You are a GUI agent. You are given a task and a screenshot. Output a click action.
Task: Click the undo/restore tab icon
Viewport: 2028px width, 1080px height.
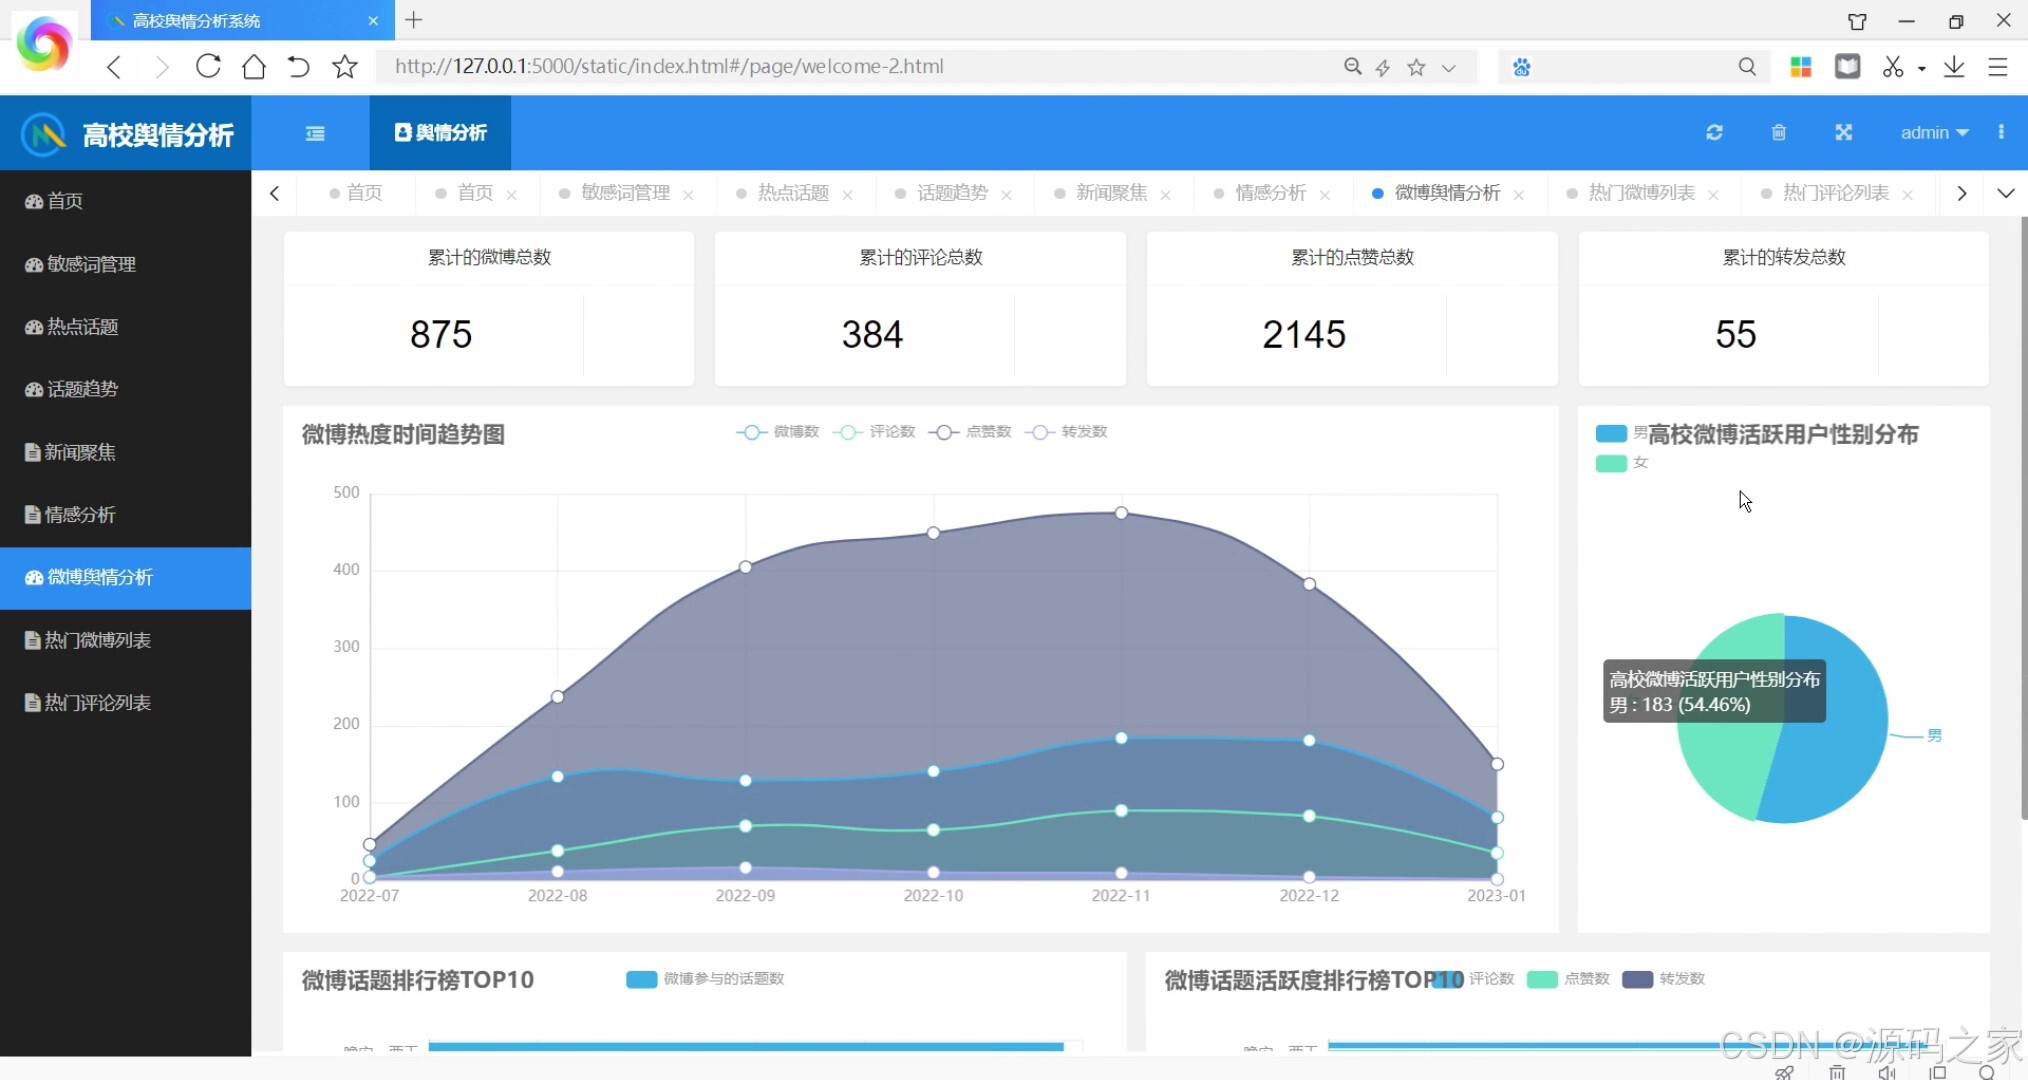(x=298, y=66)
